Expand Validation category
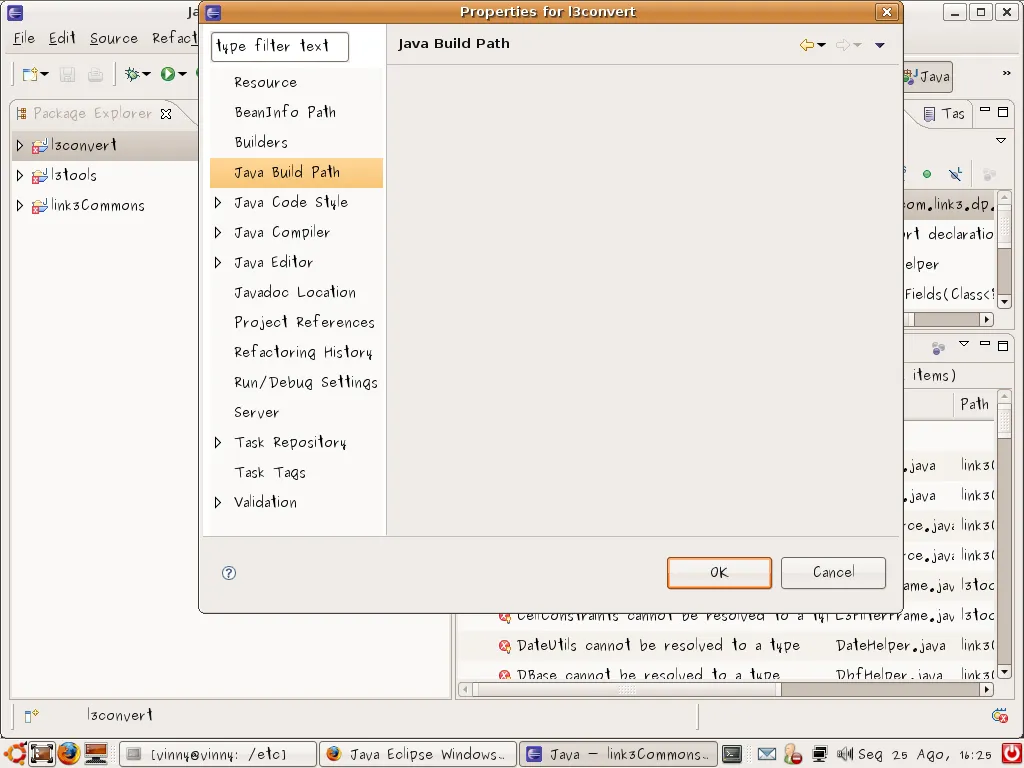Image resolution: width=1024 pixels, height=768 pixels. pos(218,502)
